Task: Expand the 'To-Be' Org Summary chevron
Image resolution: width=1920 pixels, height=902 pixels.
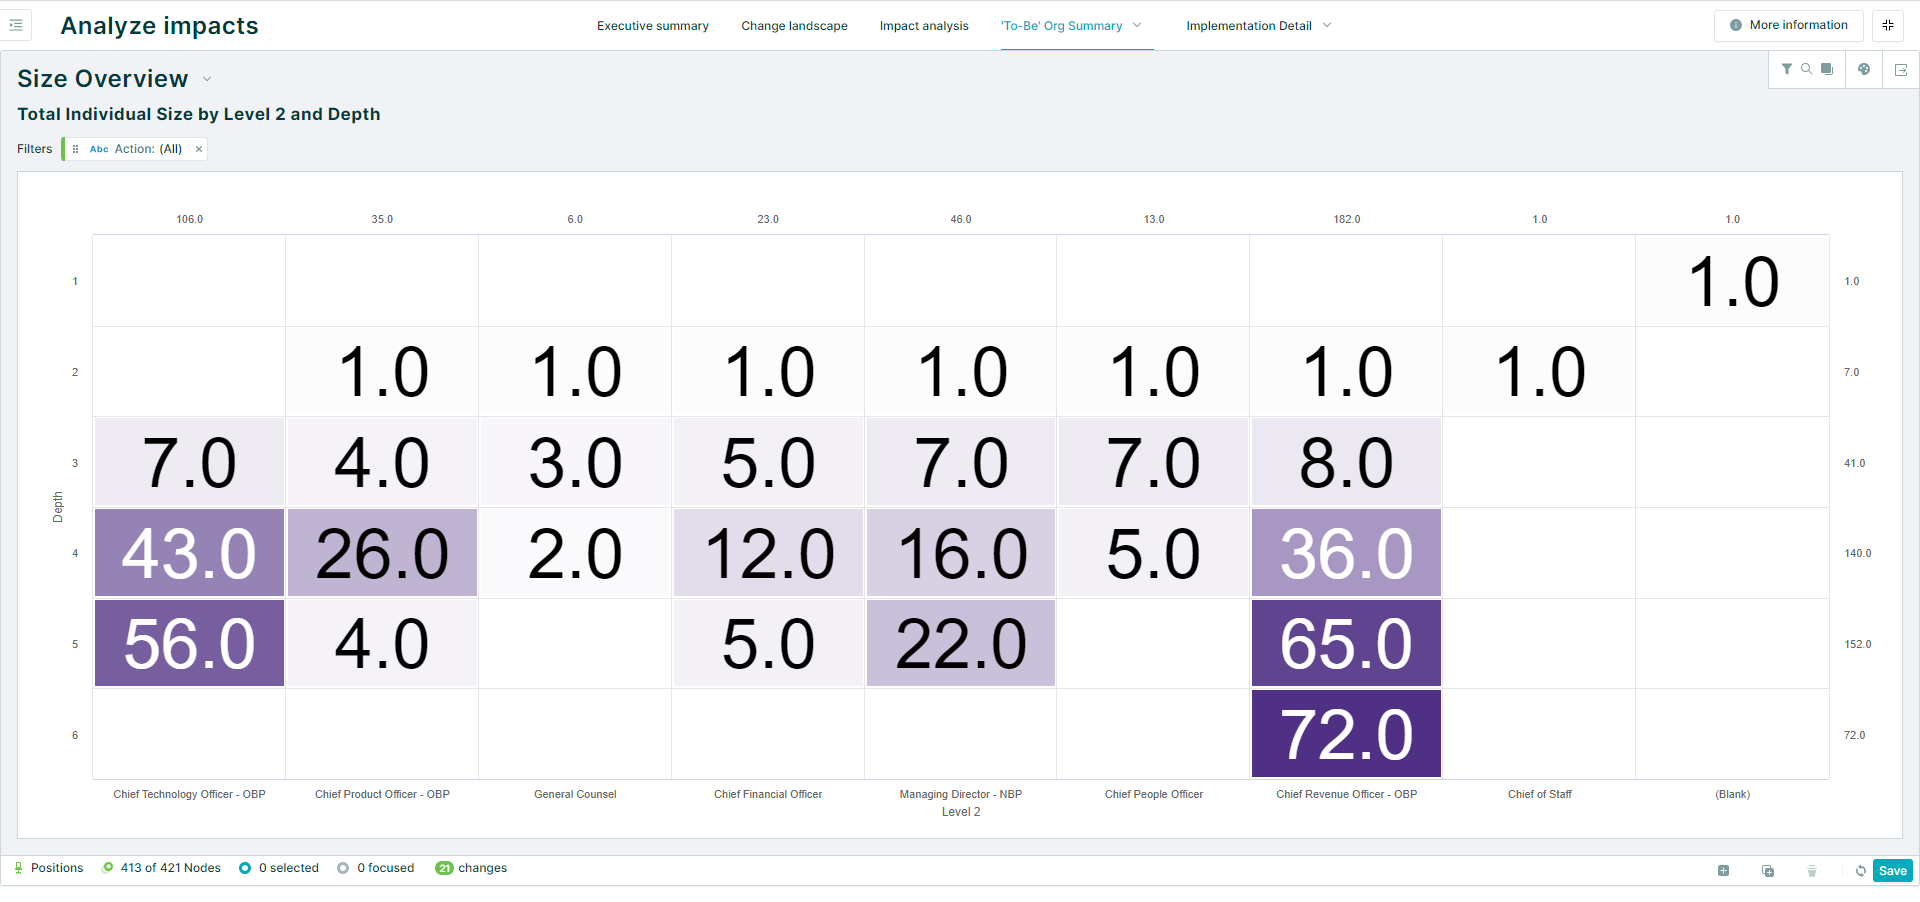Action: pyautogui.click(x=1137, y=25)
